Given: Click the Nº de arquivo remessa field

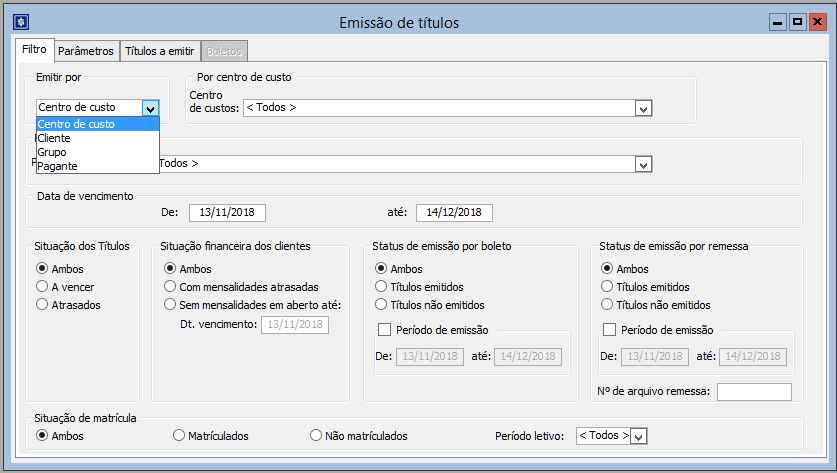Looking at the screenshot, I should [x=753, y=391].
